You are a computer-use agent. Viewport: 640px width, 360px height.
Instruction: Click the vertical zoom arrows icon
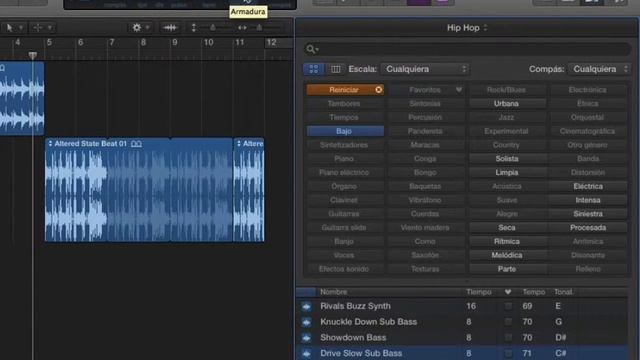(194, 28)
